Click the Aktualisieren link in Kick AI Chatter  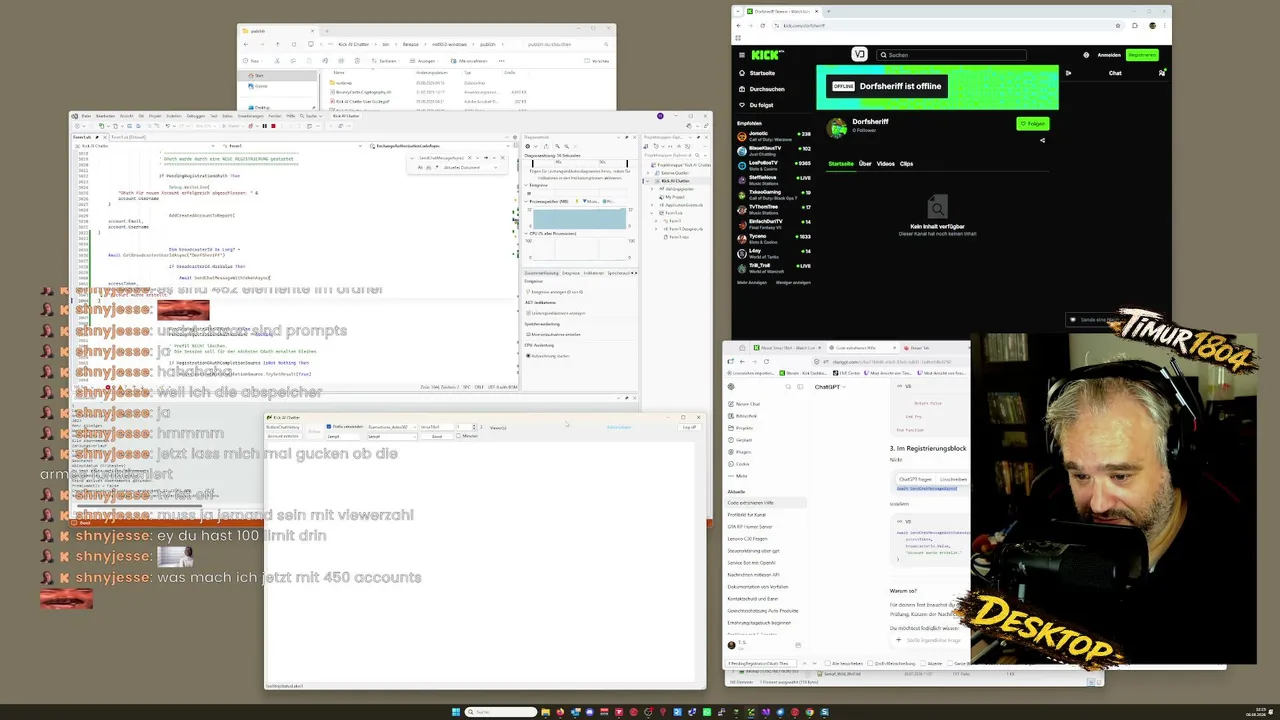[619, 427]
